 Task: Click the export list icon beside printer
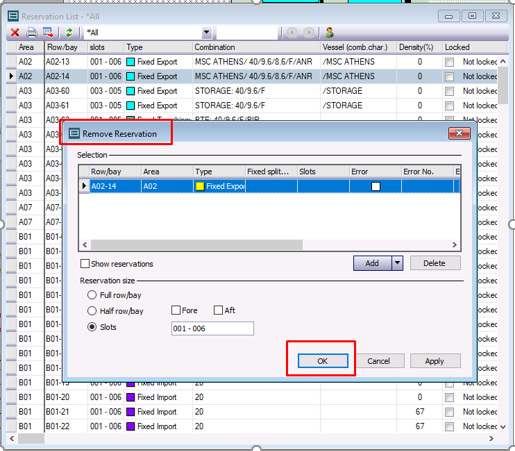pyautogui.click(x=48, y=33)
